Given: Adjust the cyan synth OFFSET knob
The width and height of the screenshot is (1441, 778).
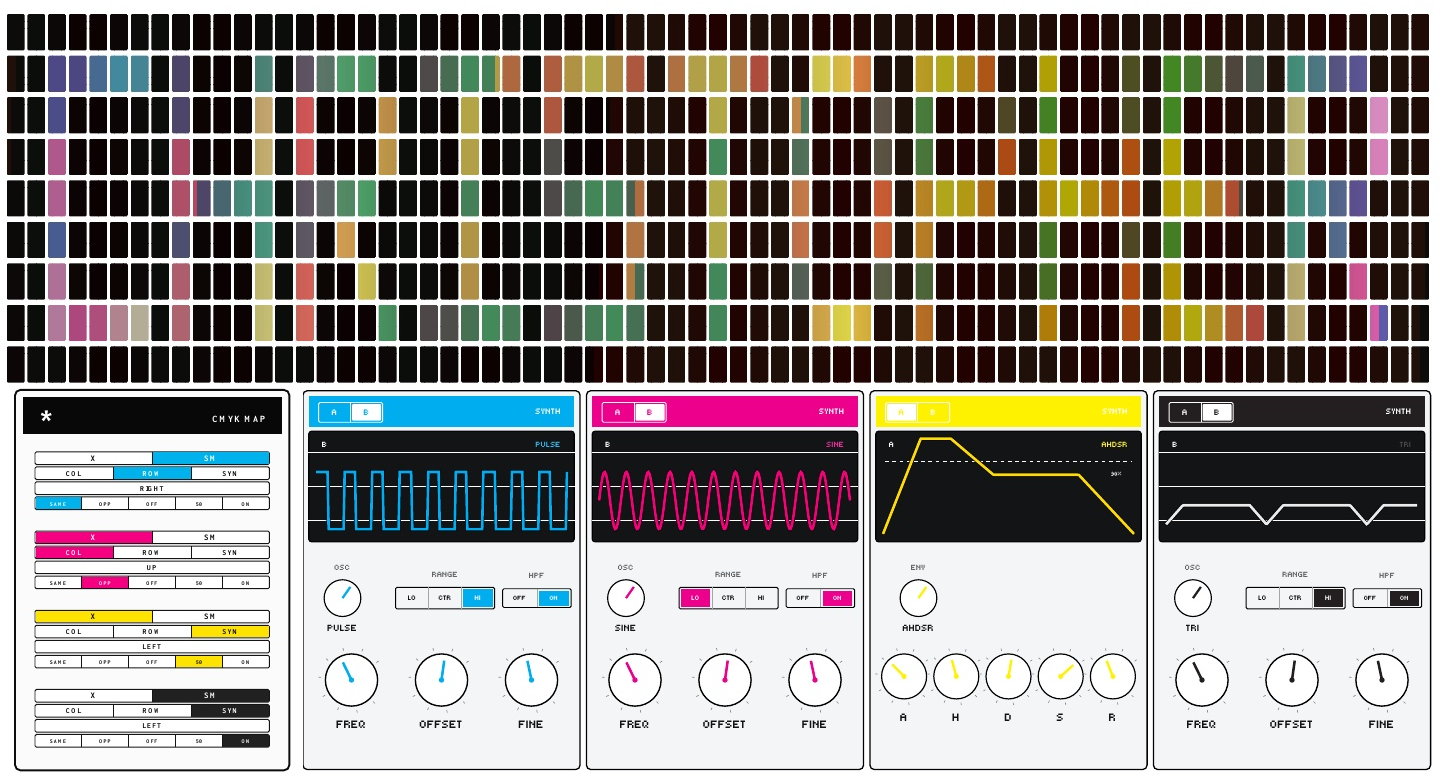Looking at the screenshot, I should click(x=441, y=680).
